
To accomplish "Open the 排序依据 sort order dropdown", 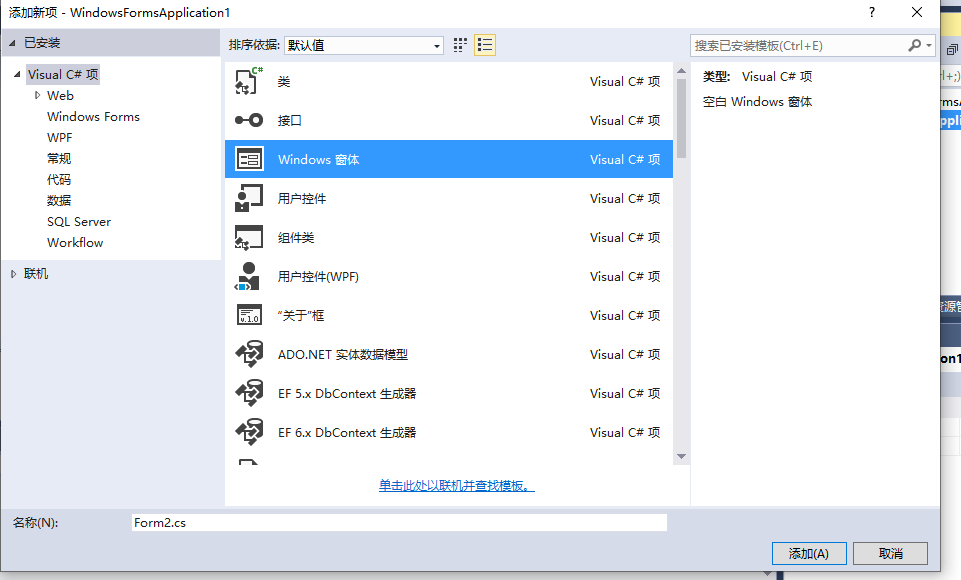I will pos(437,45).
